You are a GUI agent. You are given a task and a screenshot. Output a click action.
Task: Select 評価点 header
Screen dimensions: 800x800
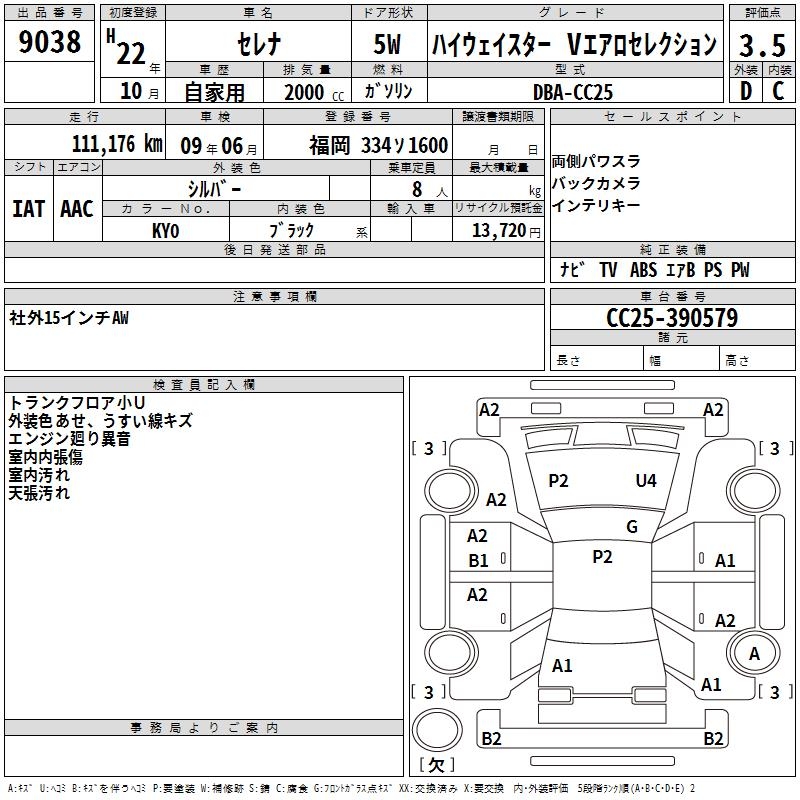[x=762, y=13]
